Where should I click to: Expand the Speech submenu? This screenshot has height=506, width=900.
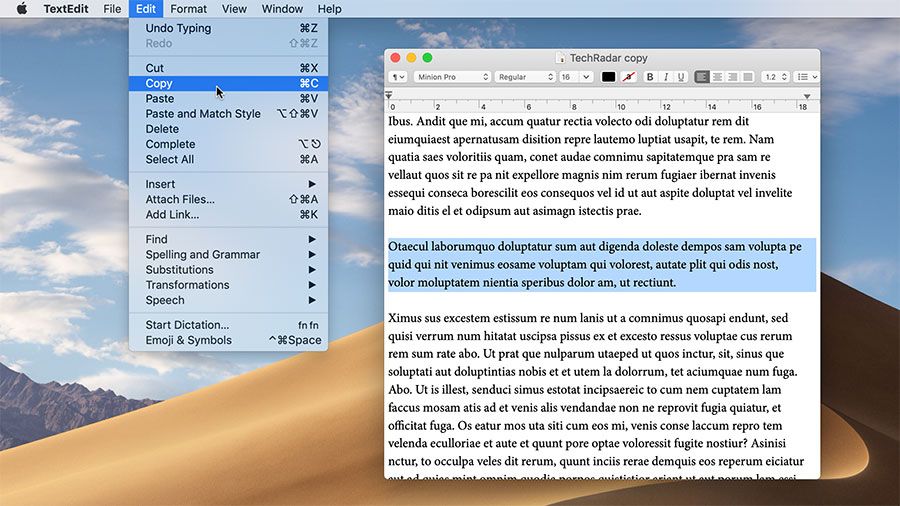click(x=228, y=300)
